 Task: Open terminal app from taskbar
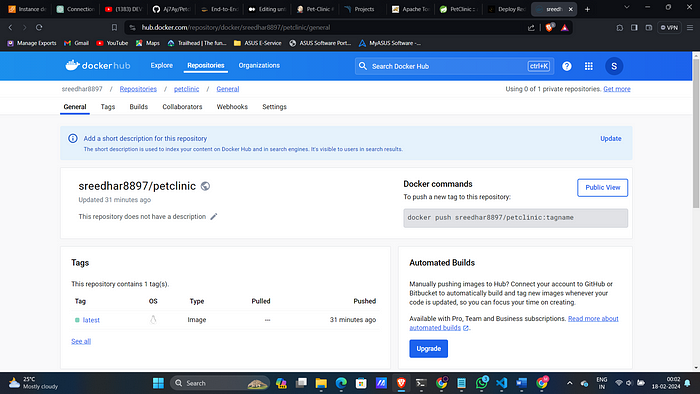[421, 383]
